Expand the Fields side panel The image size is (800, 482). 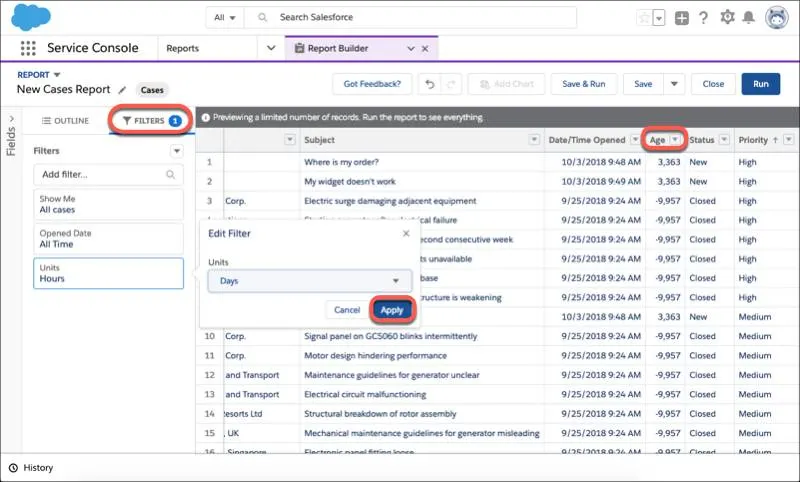(11, 135)
